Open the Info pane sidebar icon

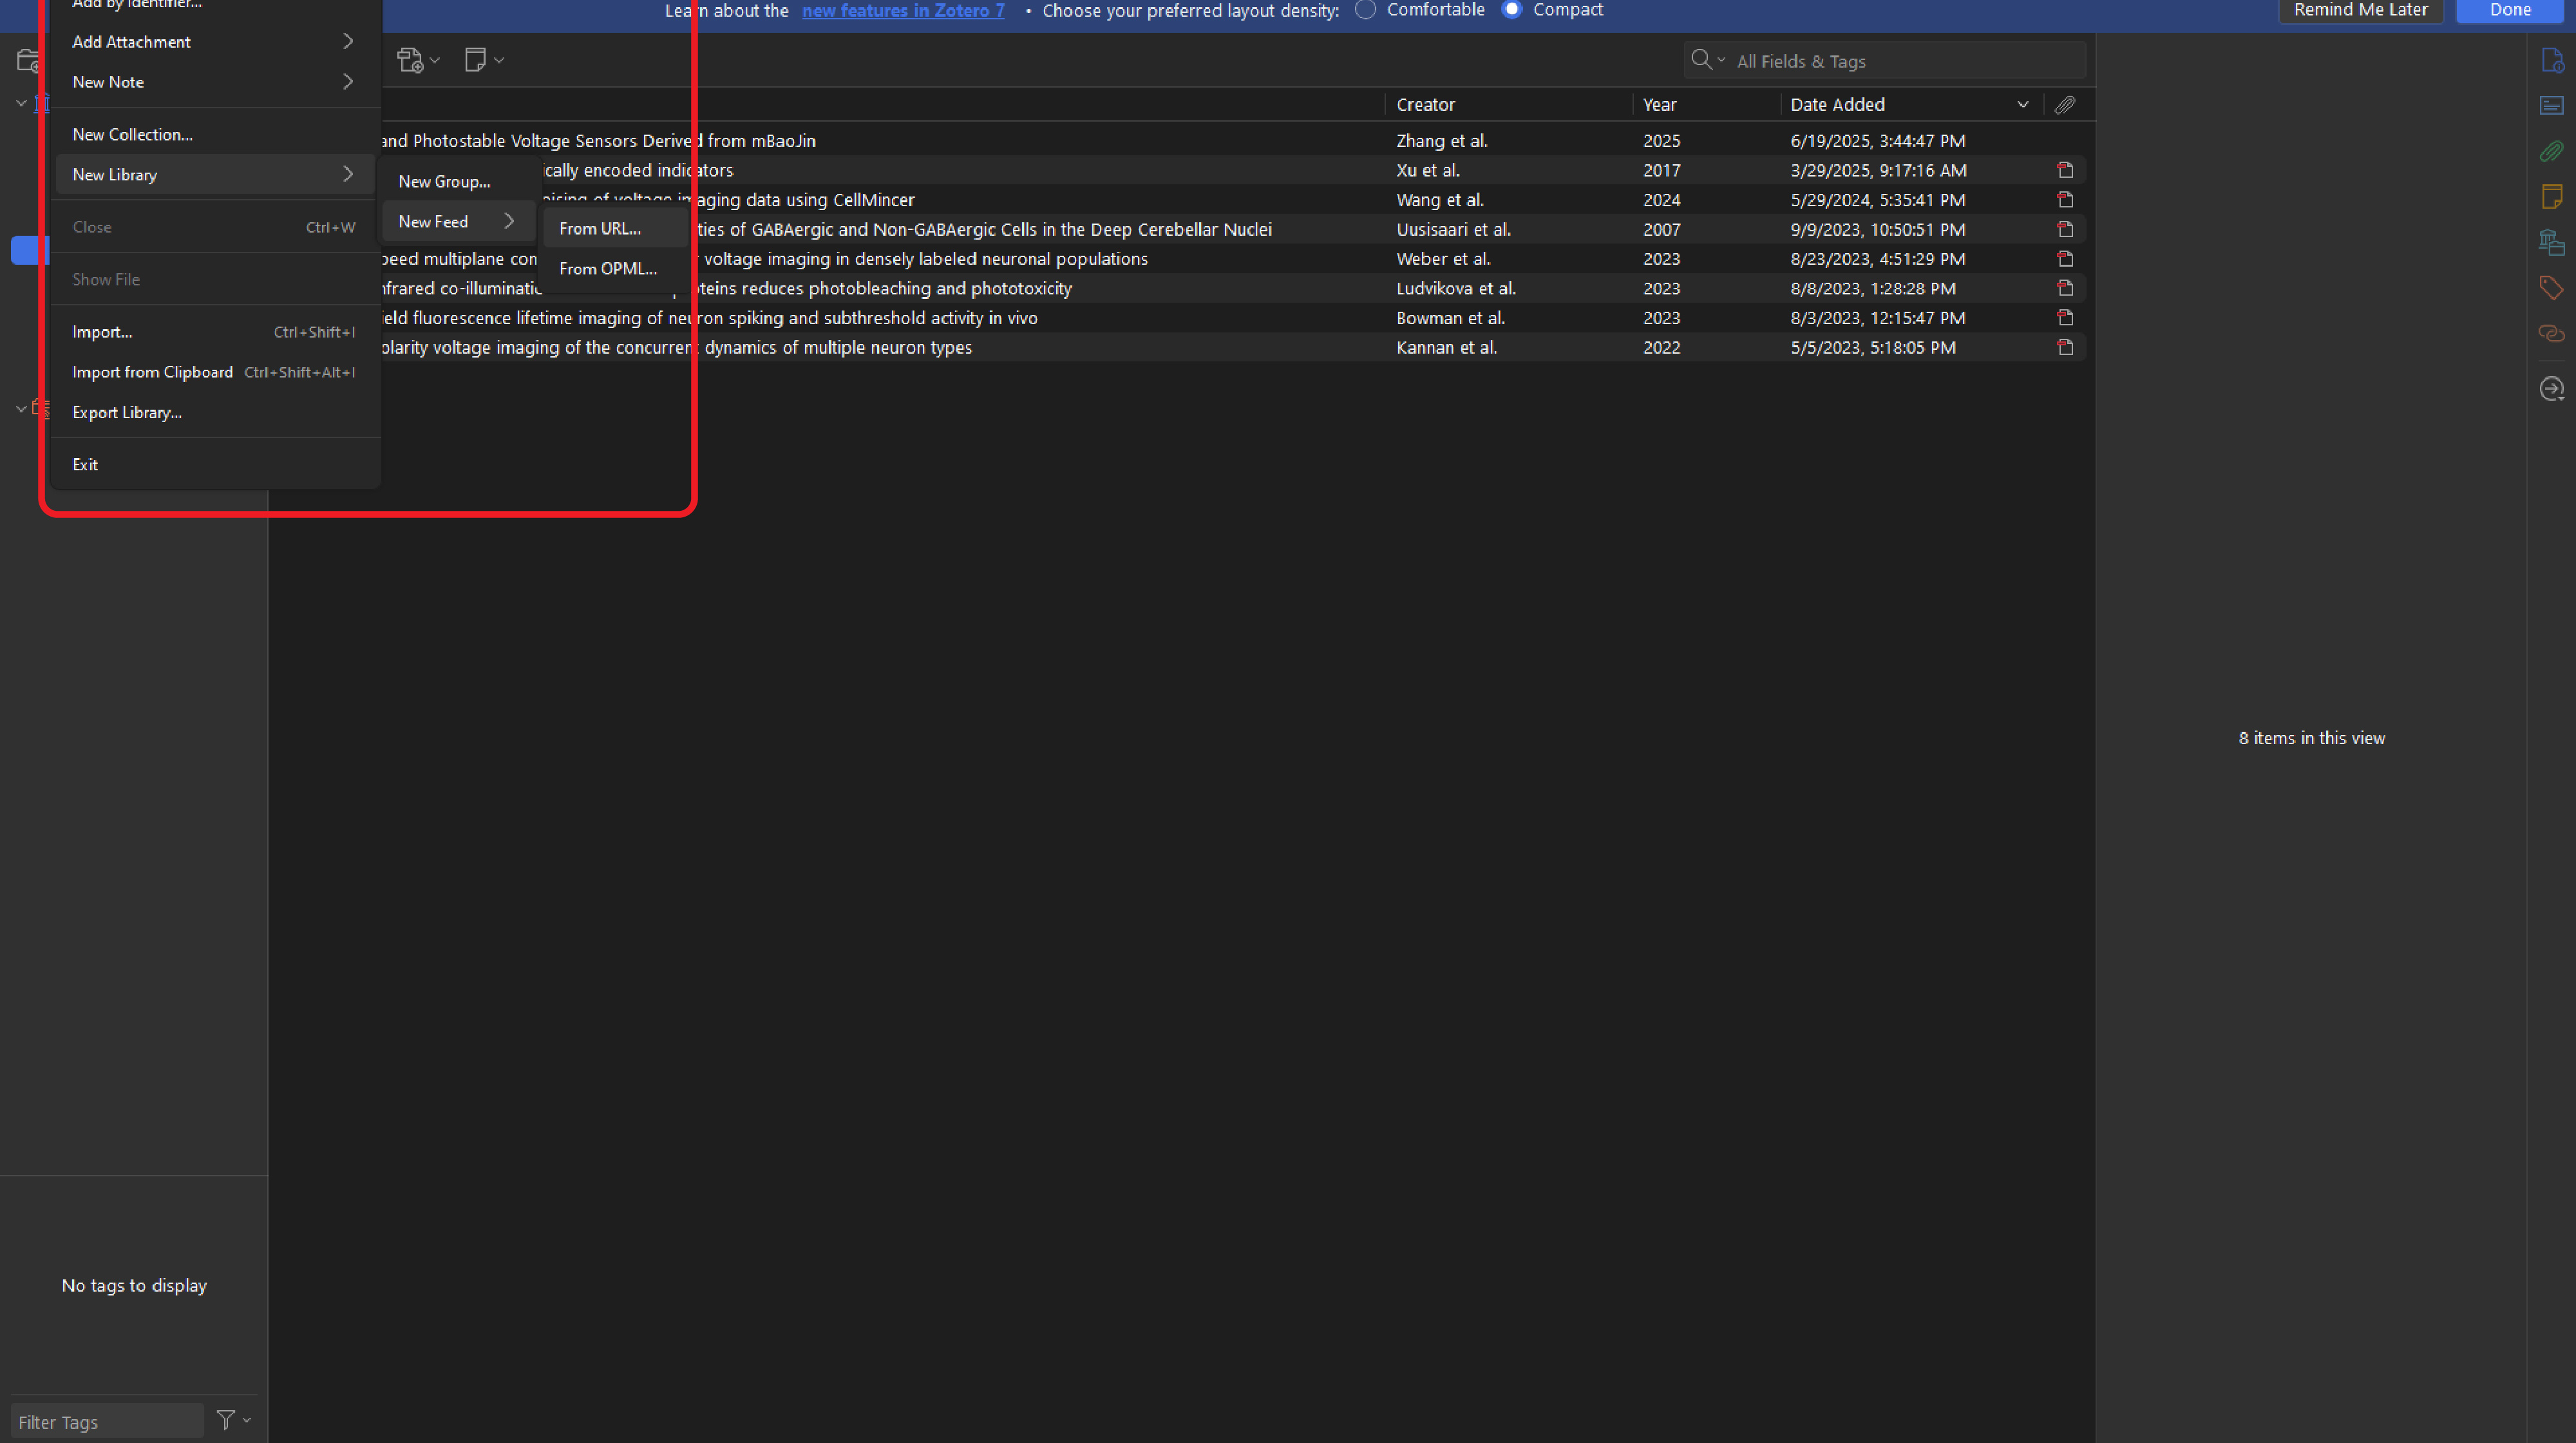(2551, 61)
